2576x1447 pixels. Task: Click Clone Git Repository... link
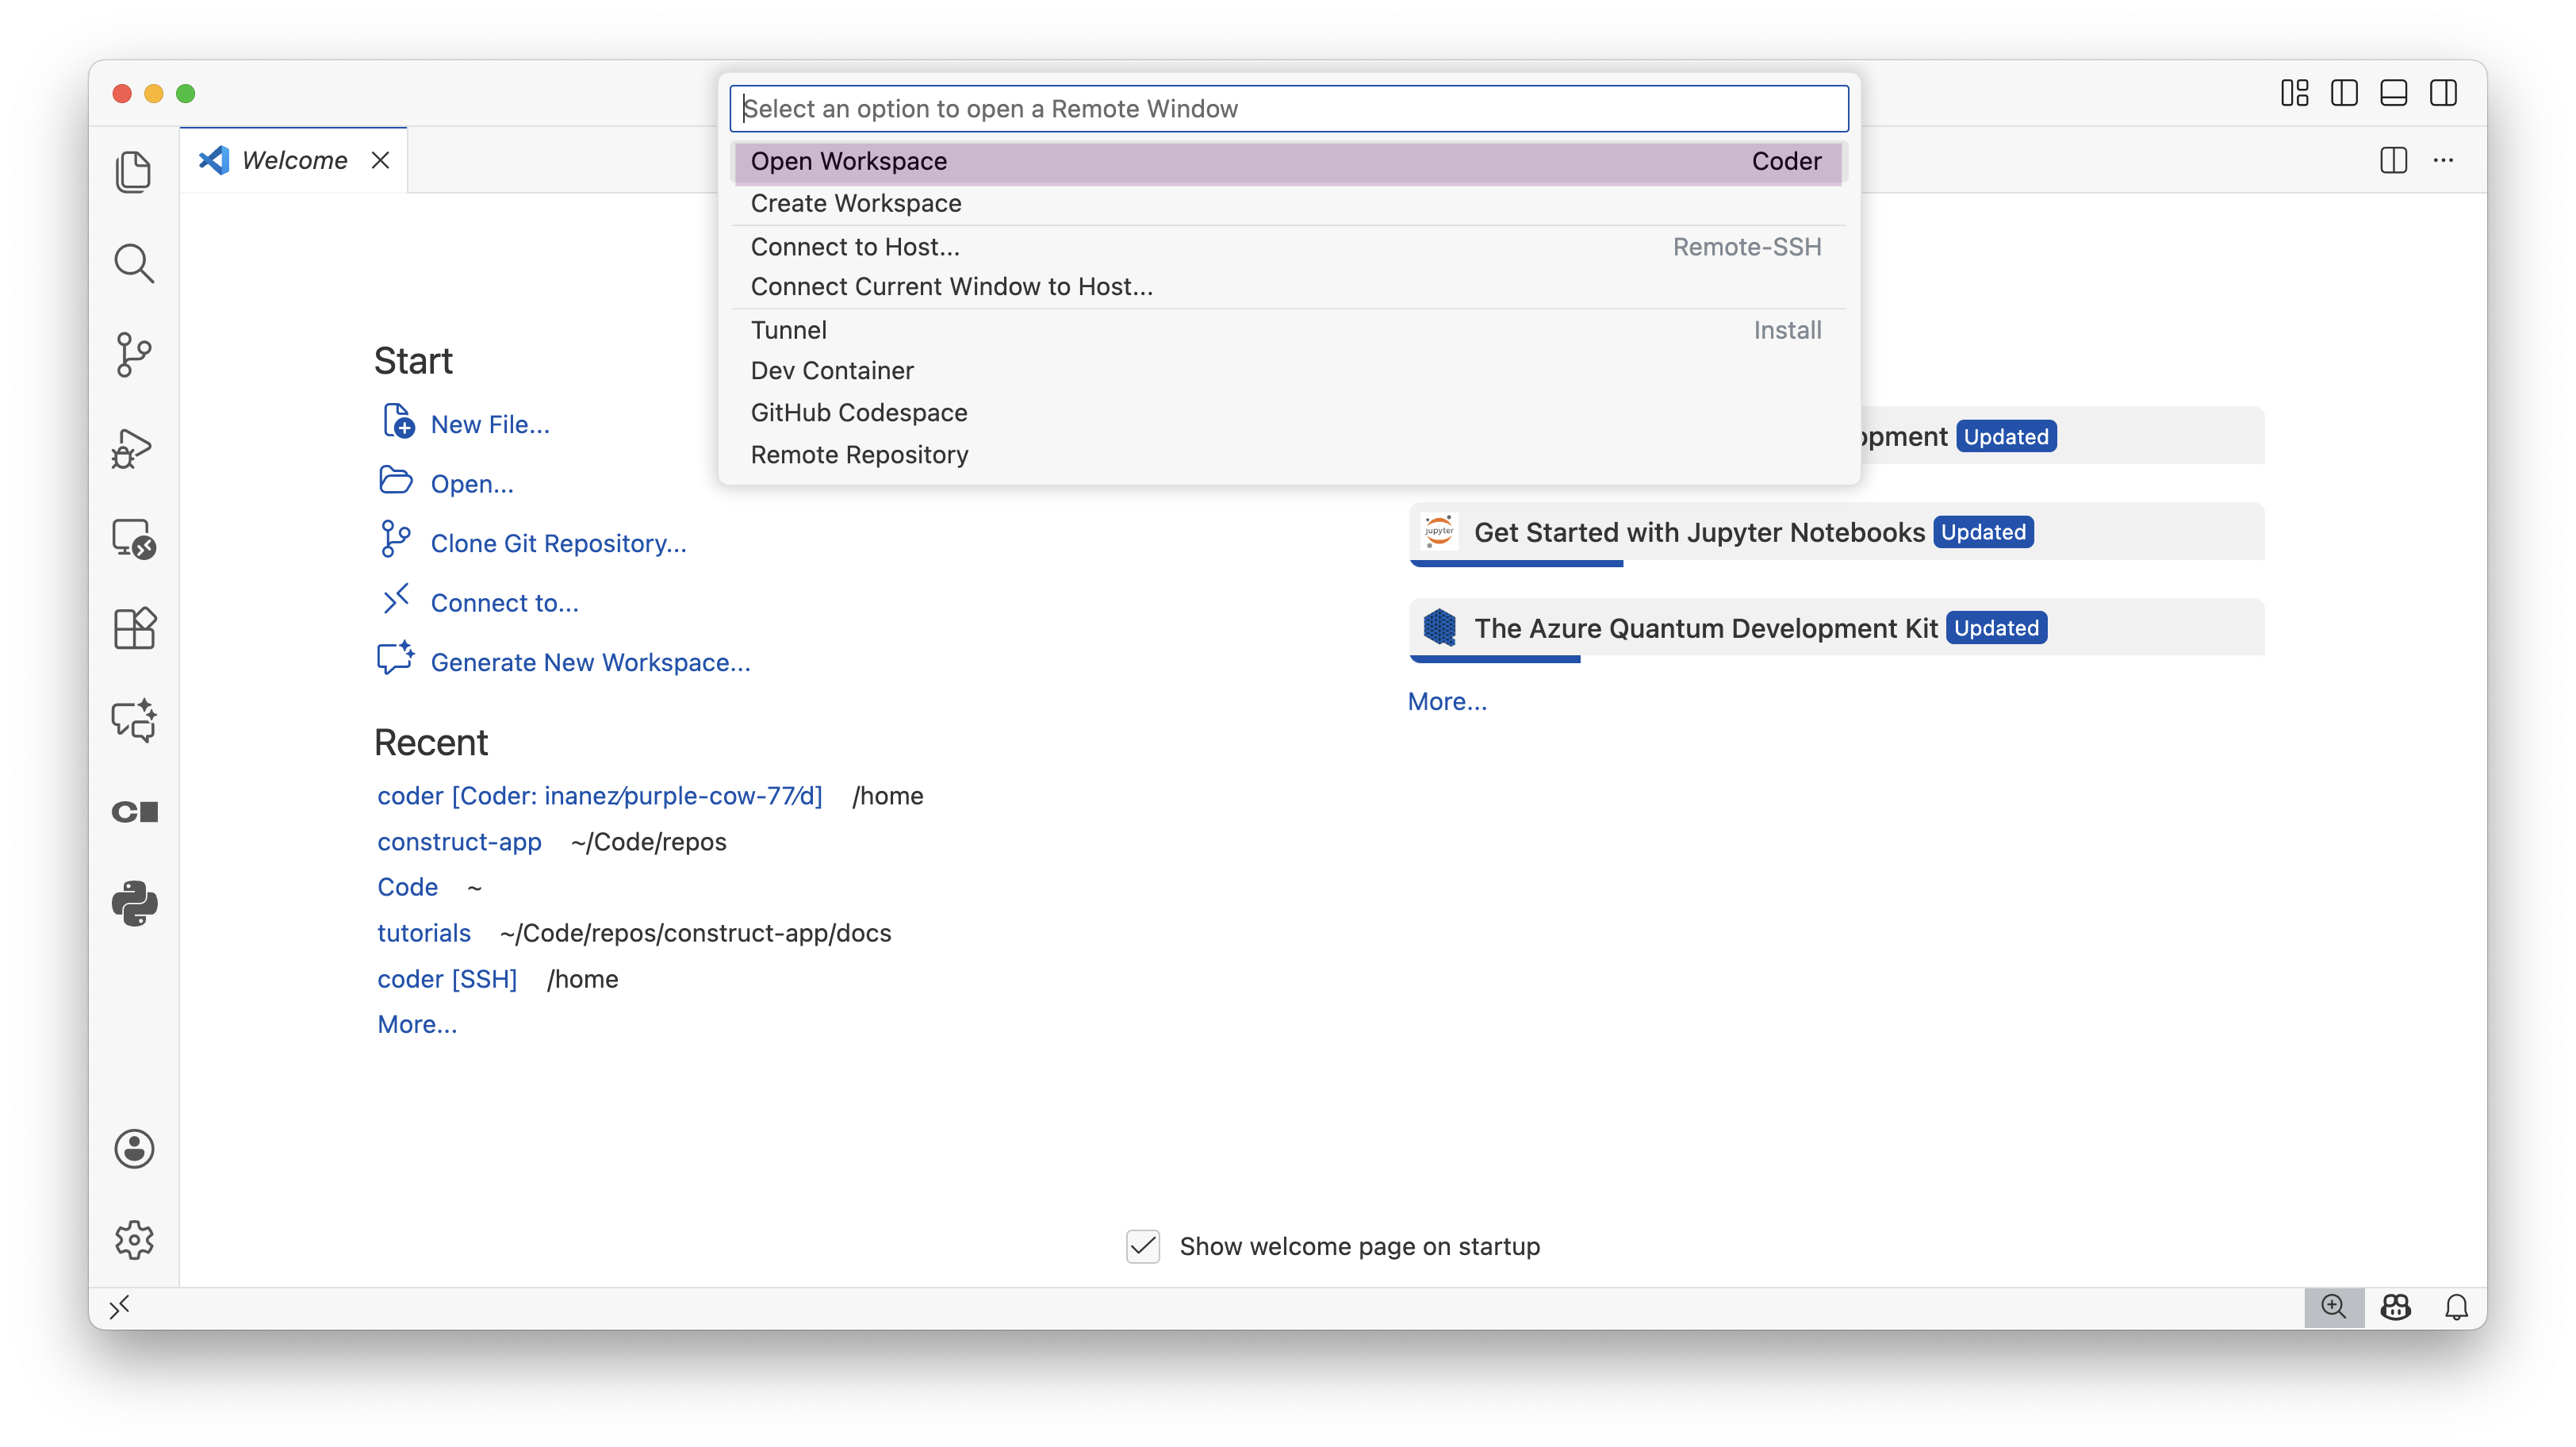[x=558, y=543]
